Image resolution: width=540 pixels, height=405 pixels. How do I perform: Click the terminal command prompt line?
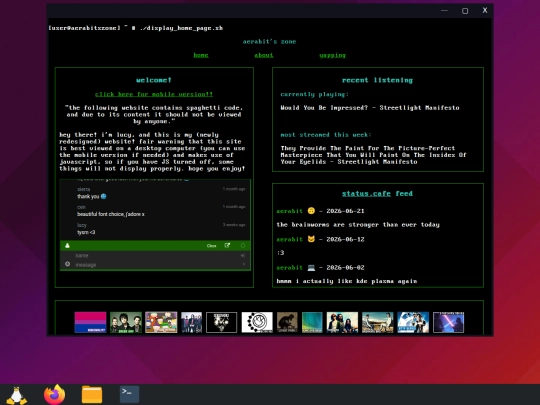click(136, 28)
